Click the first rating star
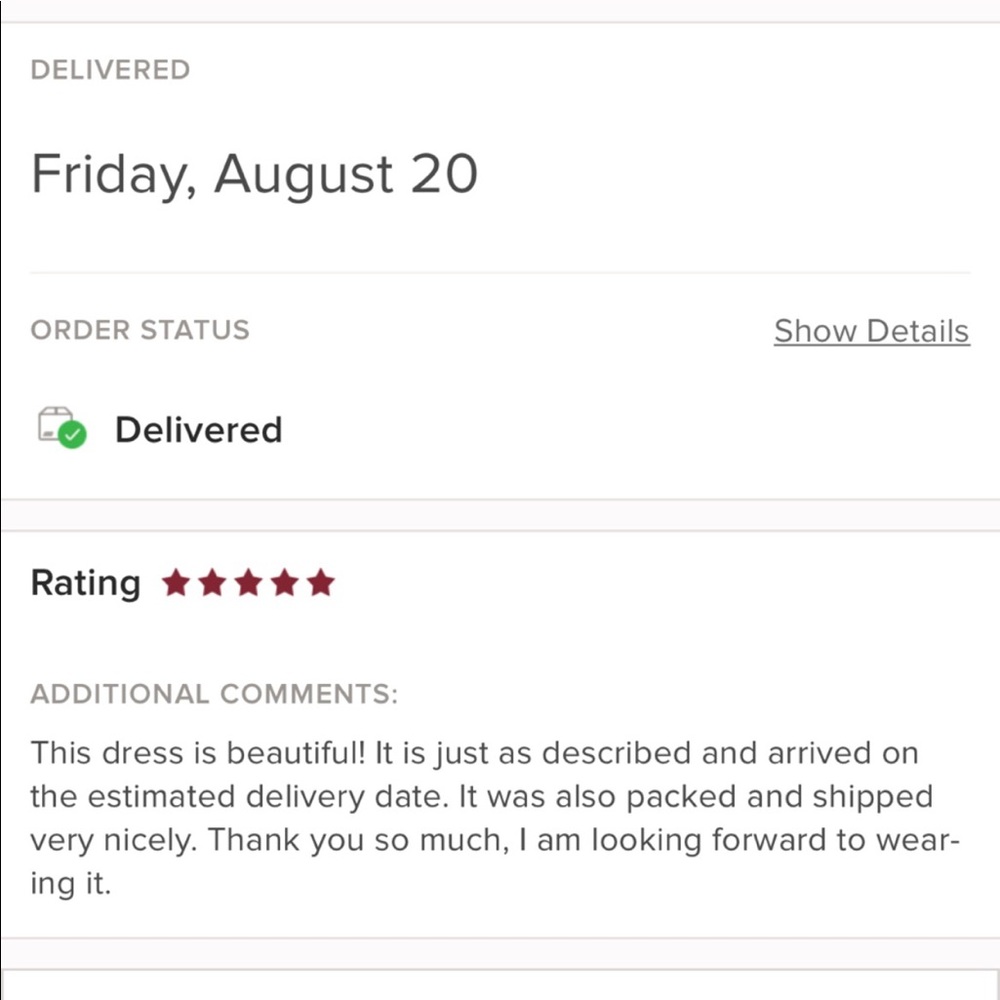 coord(176,583)
